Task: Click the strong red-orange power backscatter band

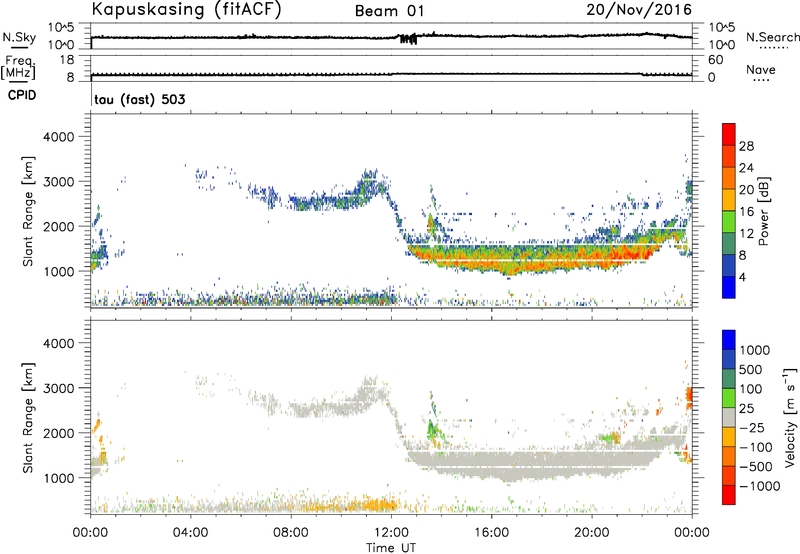Action: coord(531,259)
